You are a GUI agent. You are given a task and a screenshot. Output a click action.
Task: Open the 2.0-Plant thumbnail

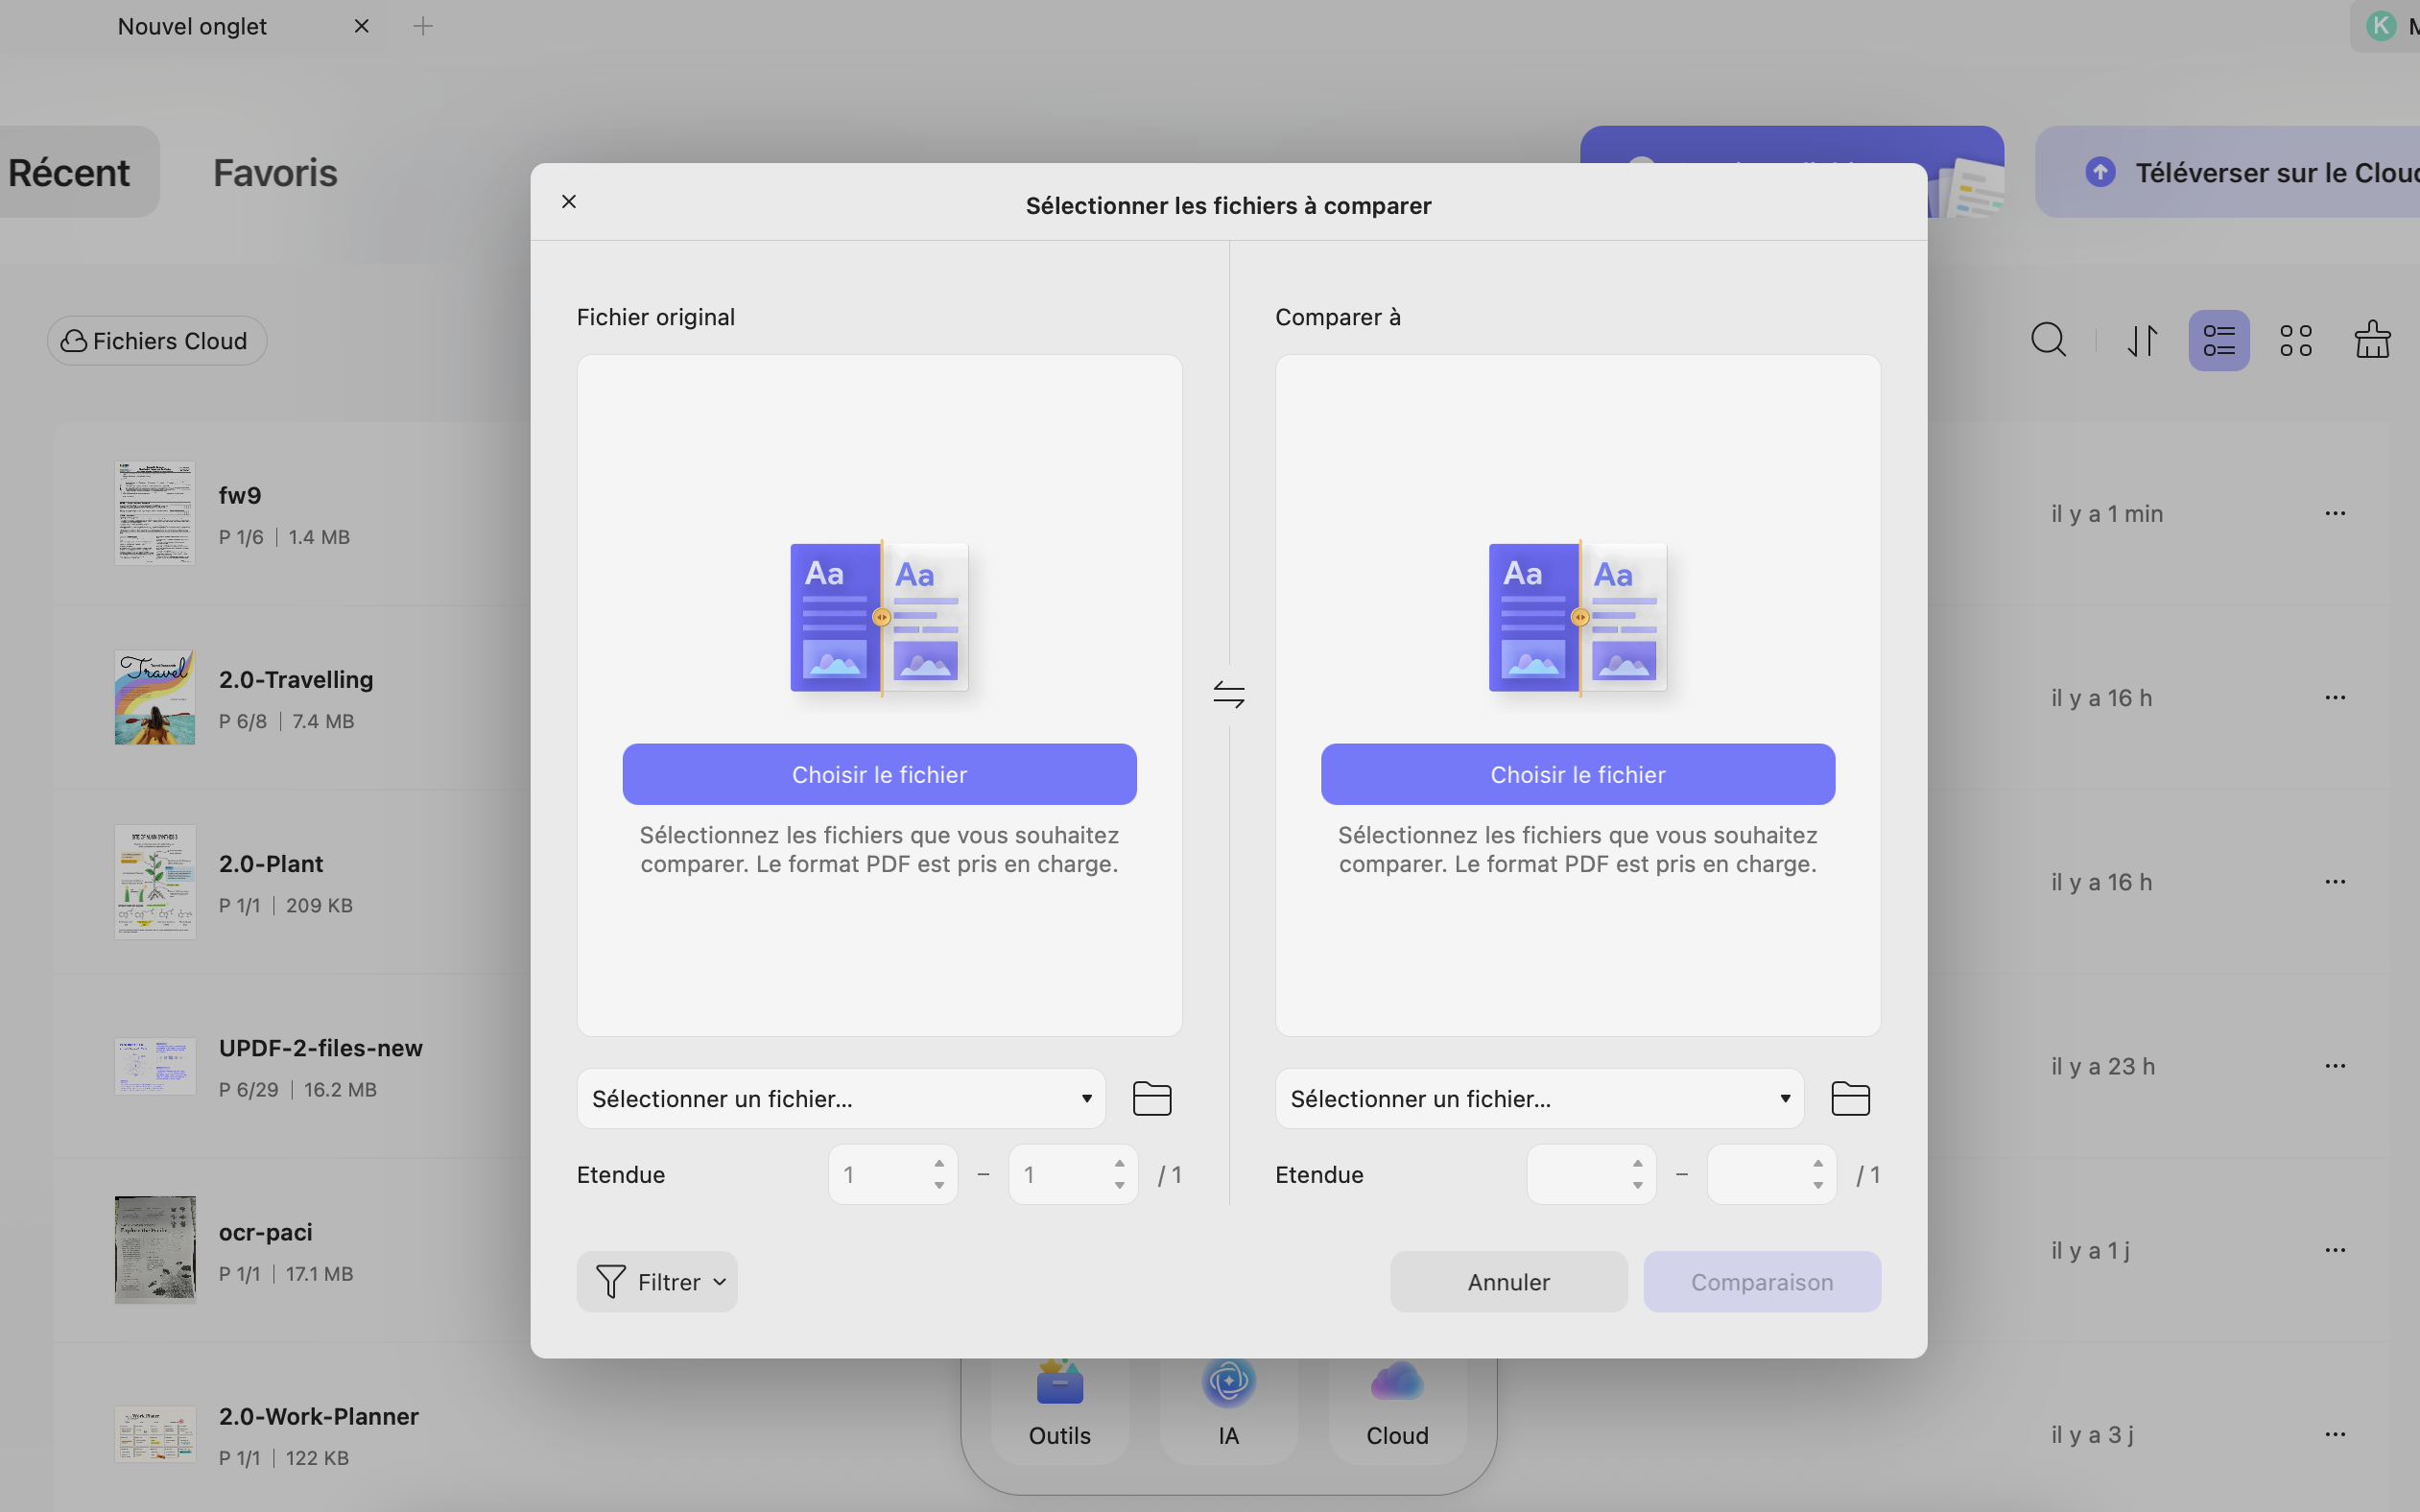pyautogui.click(x=154, y=881)
